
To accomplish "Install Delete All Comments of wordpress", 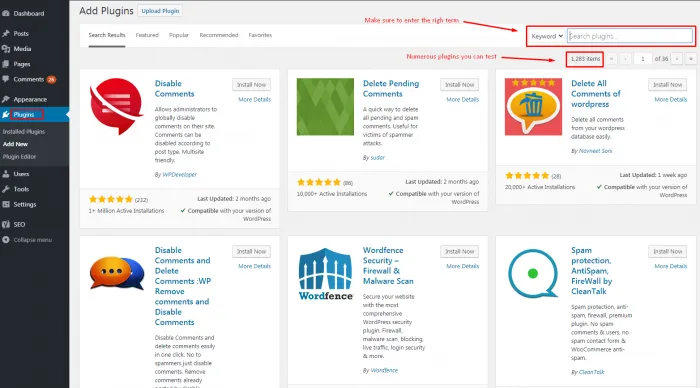I will click(x=668, y=84).
